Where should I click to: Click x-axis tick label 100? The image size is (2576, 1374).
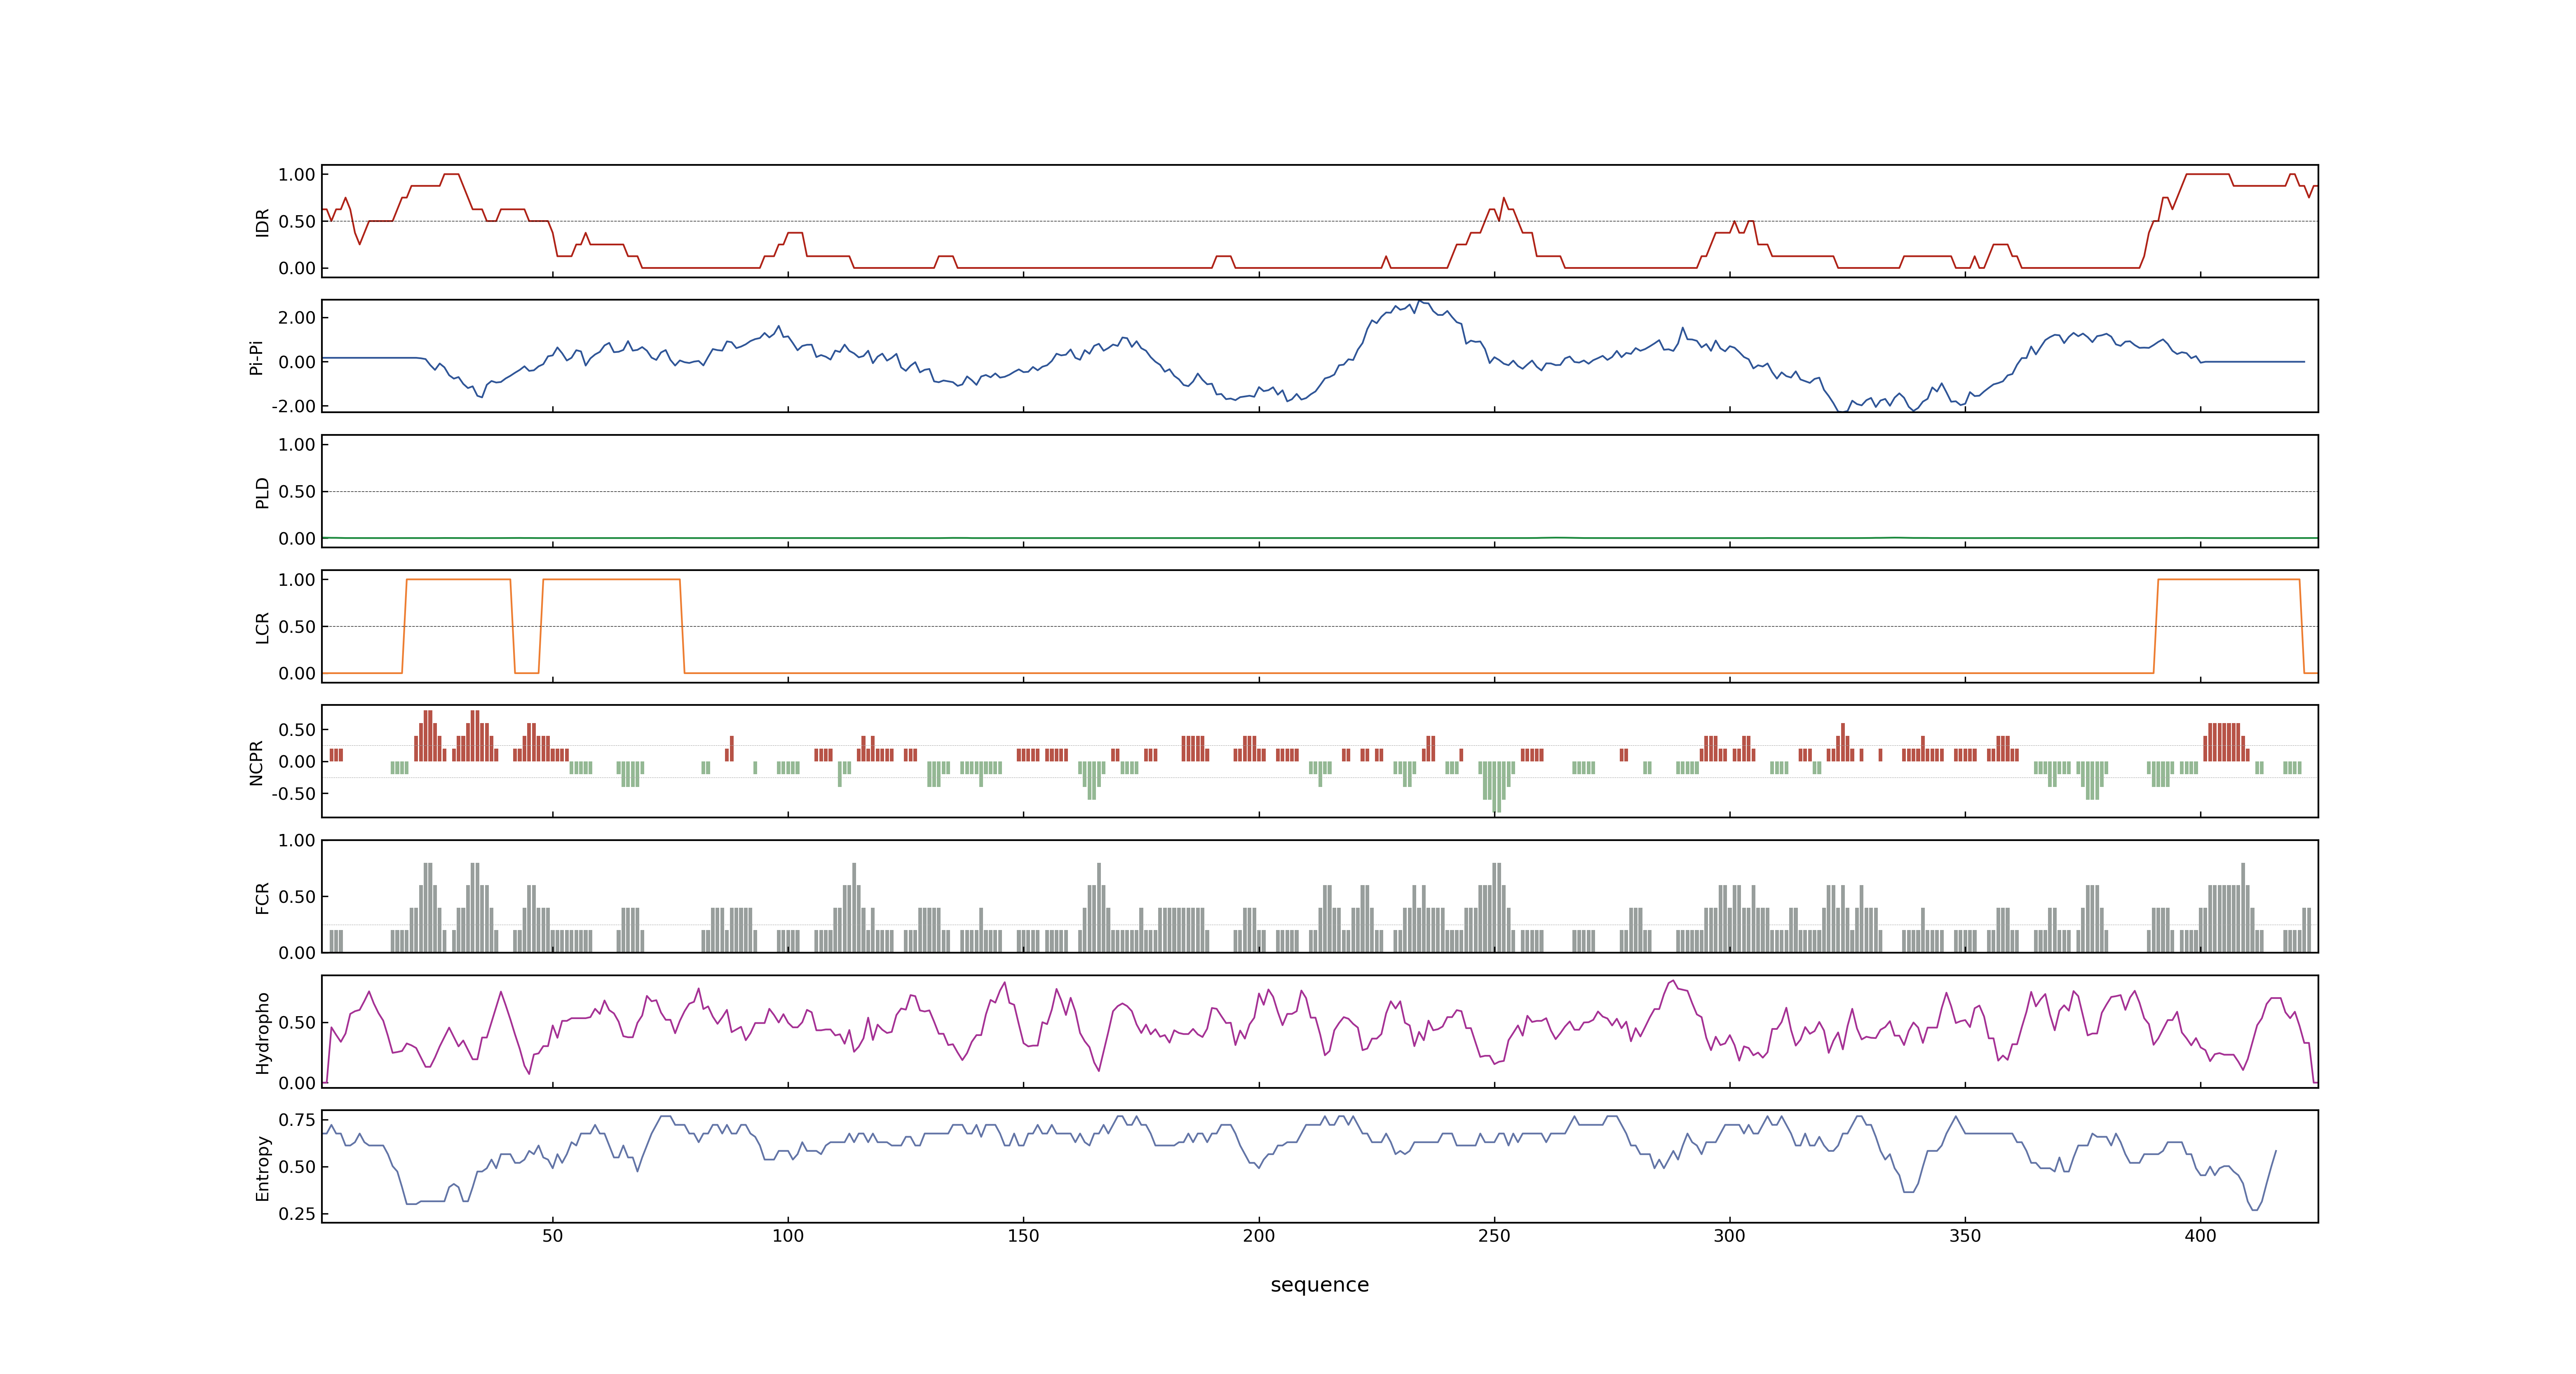[x=788, y=1236]
